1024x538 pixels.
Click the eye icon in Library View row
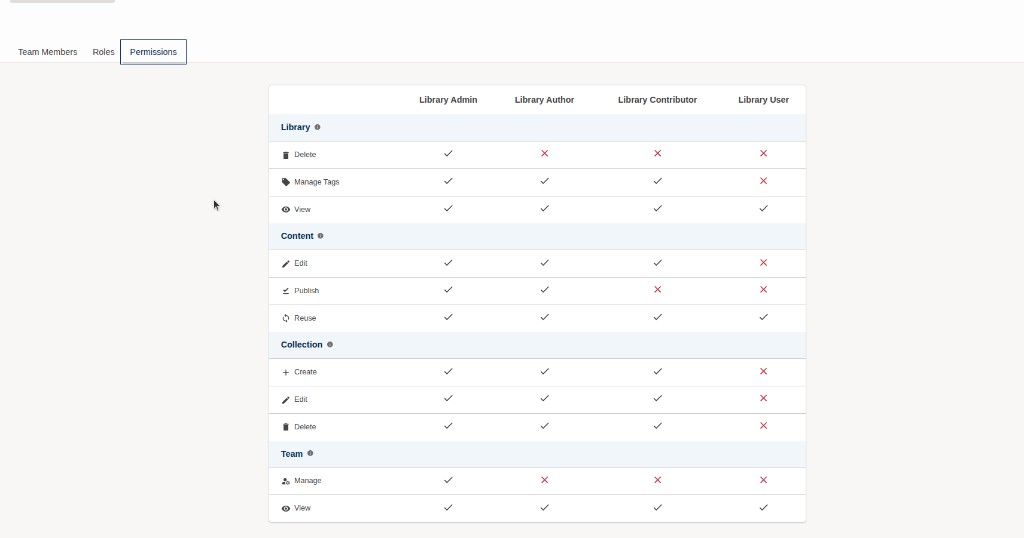coord(285,210)
